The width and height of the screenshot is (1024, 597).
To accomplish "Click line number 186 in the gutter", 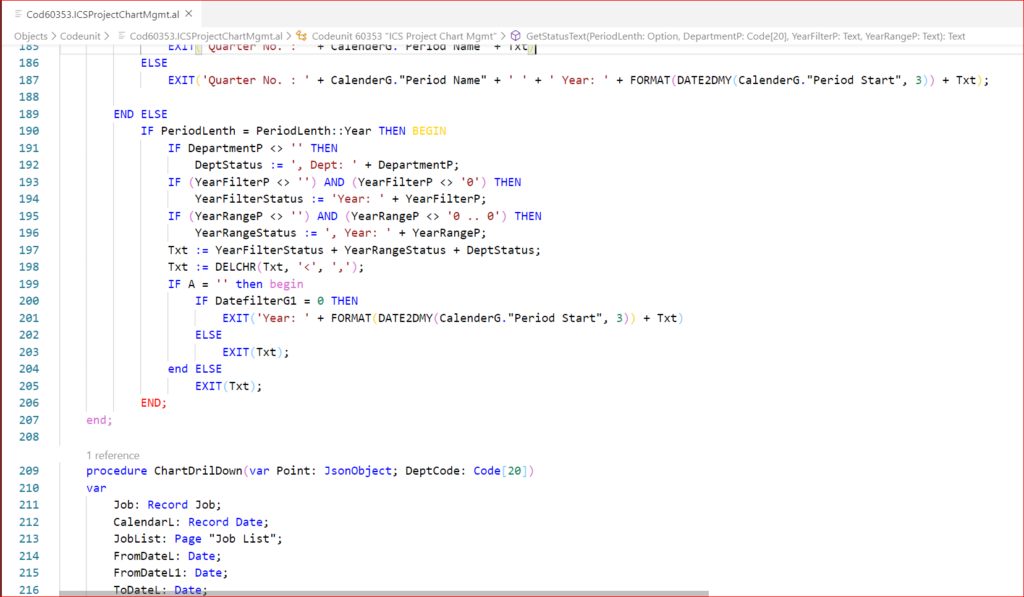I will coord(29,63).
